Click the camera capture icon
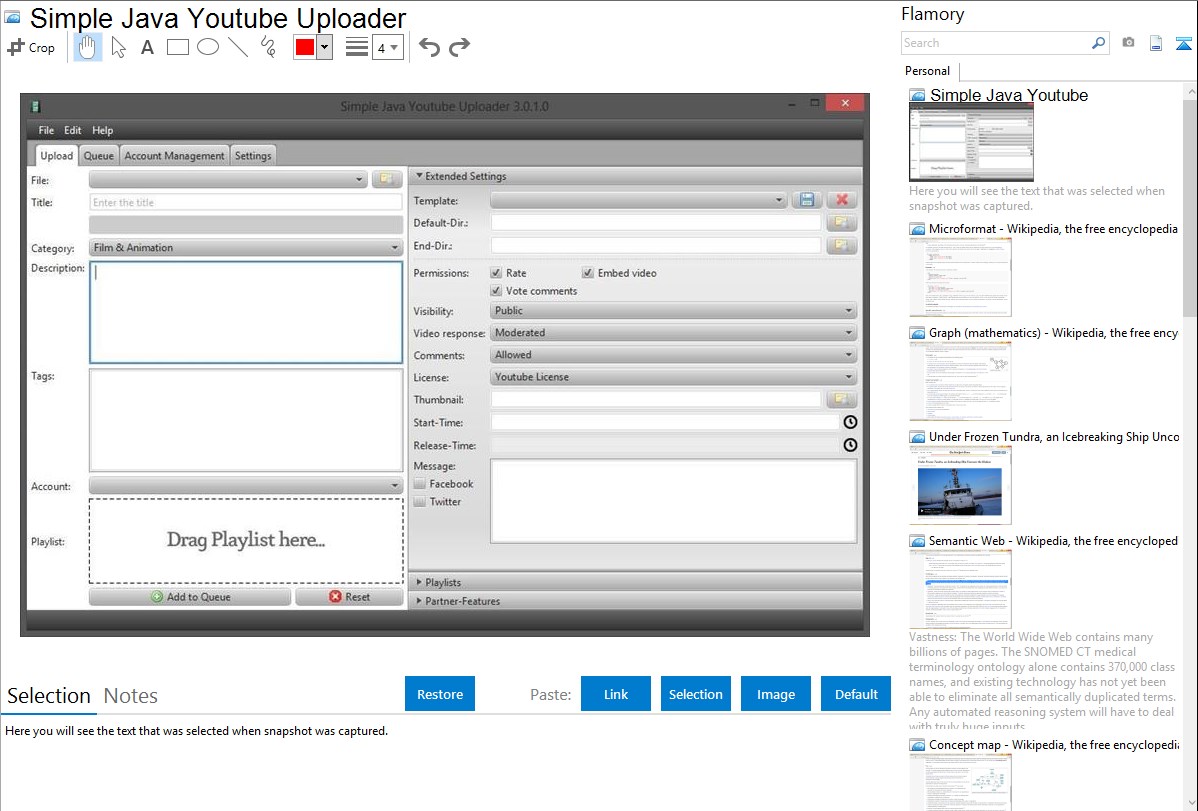 pyautogui.click(x=1128, y=43)
